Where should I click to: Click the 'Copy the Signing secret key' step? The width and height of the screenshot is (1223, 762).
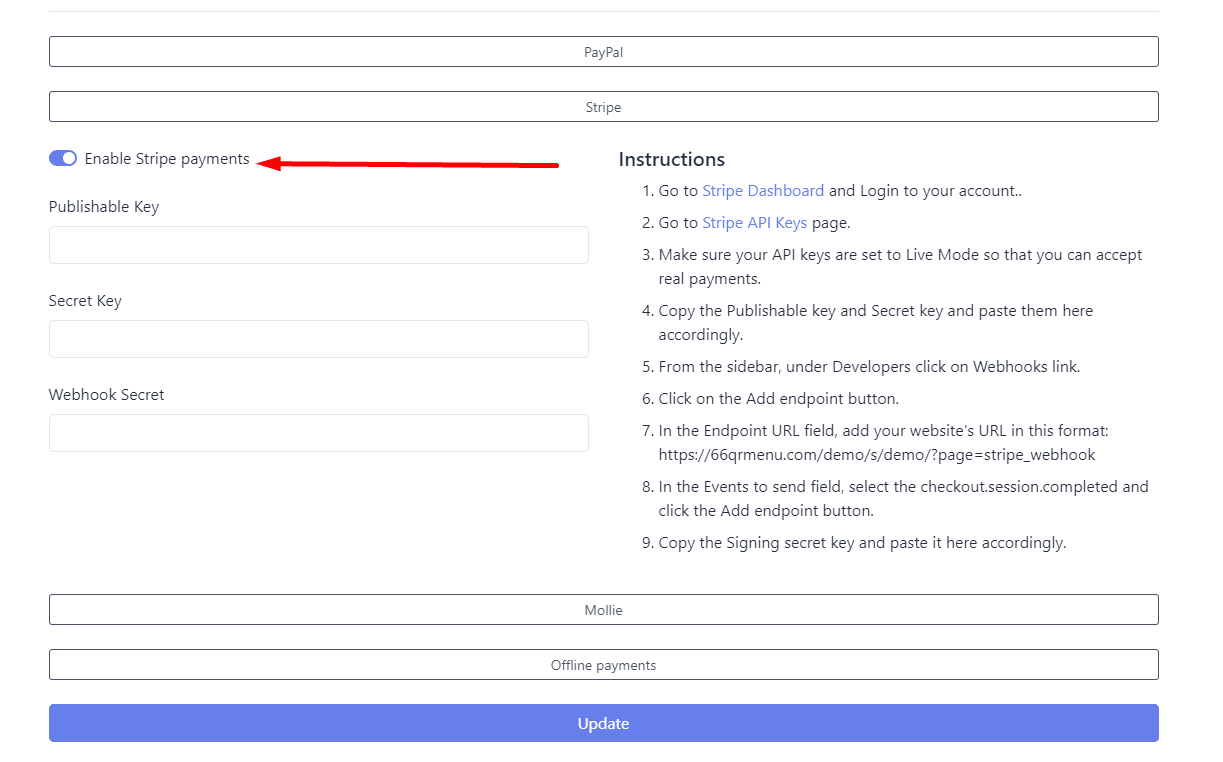(x=862, y=543)
